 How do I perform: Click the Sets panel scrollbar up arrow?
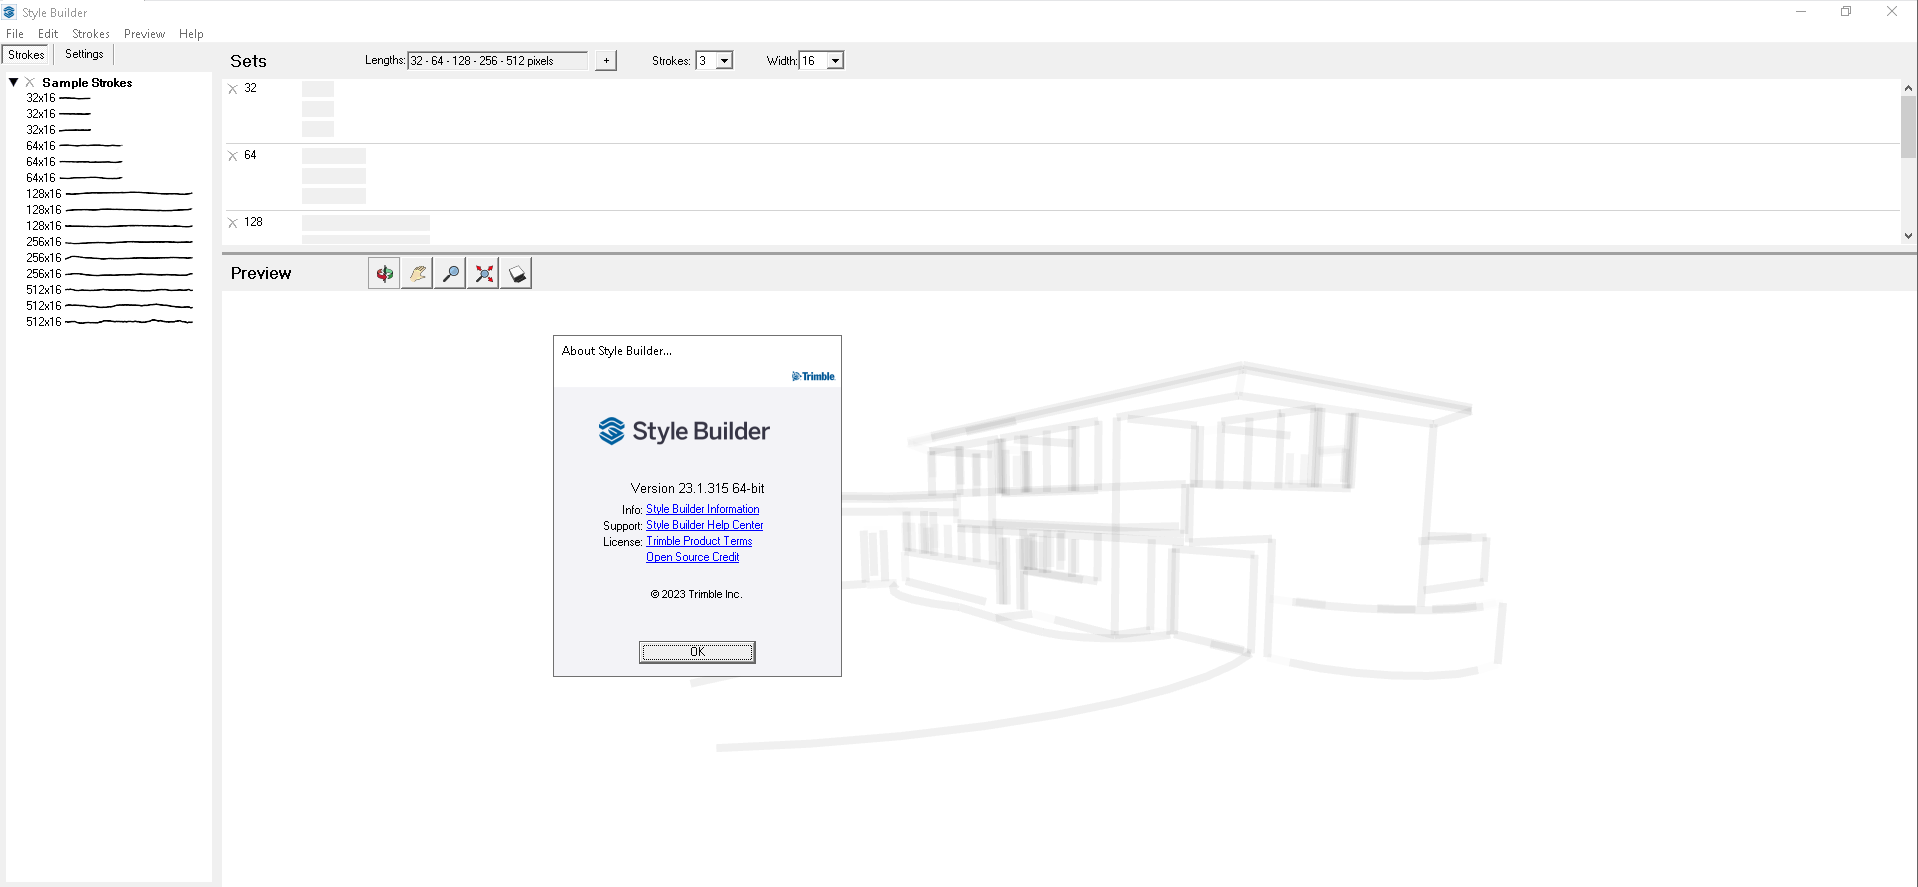pyautogui.click(x=1908, y=88)
